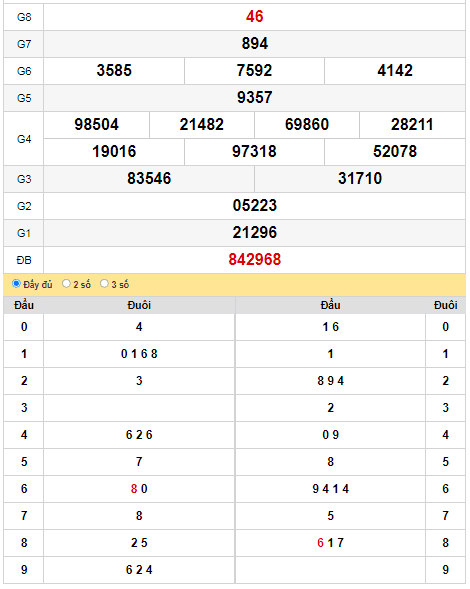Click the G6 number 4142

click(395, 71)
